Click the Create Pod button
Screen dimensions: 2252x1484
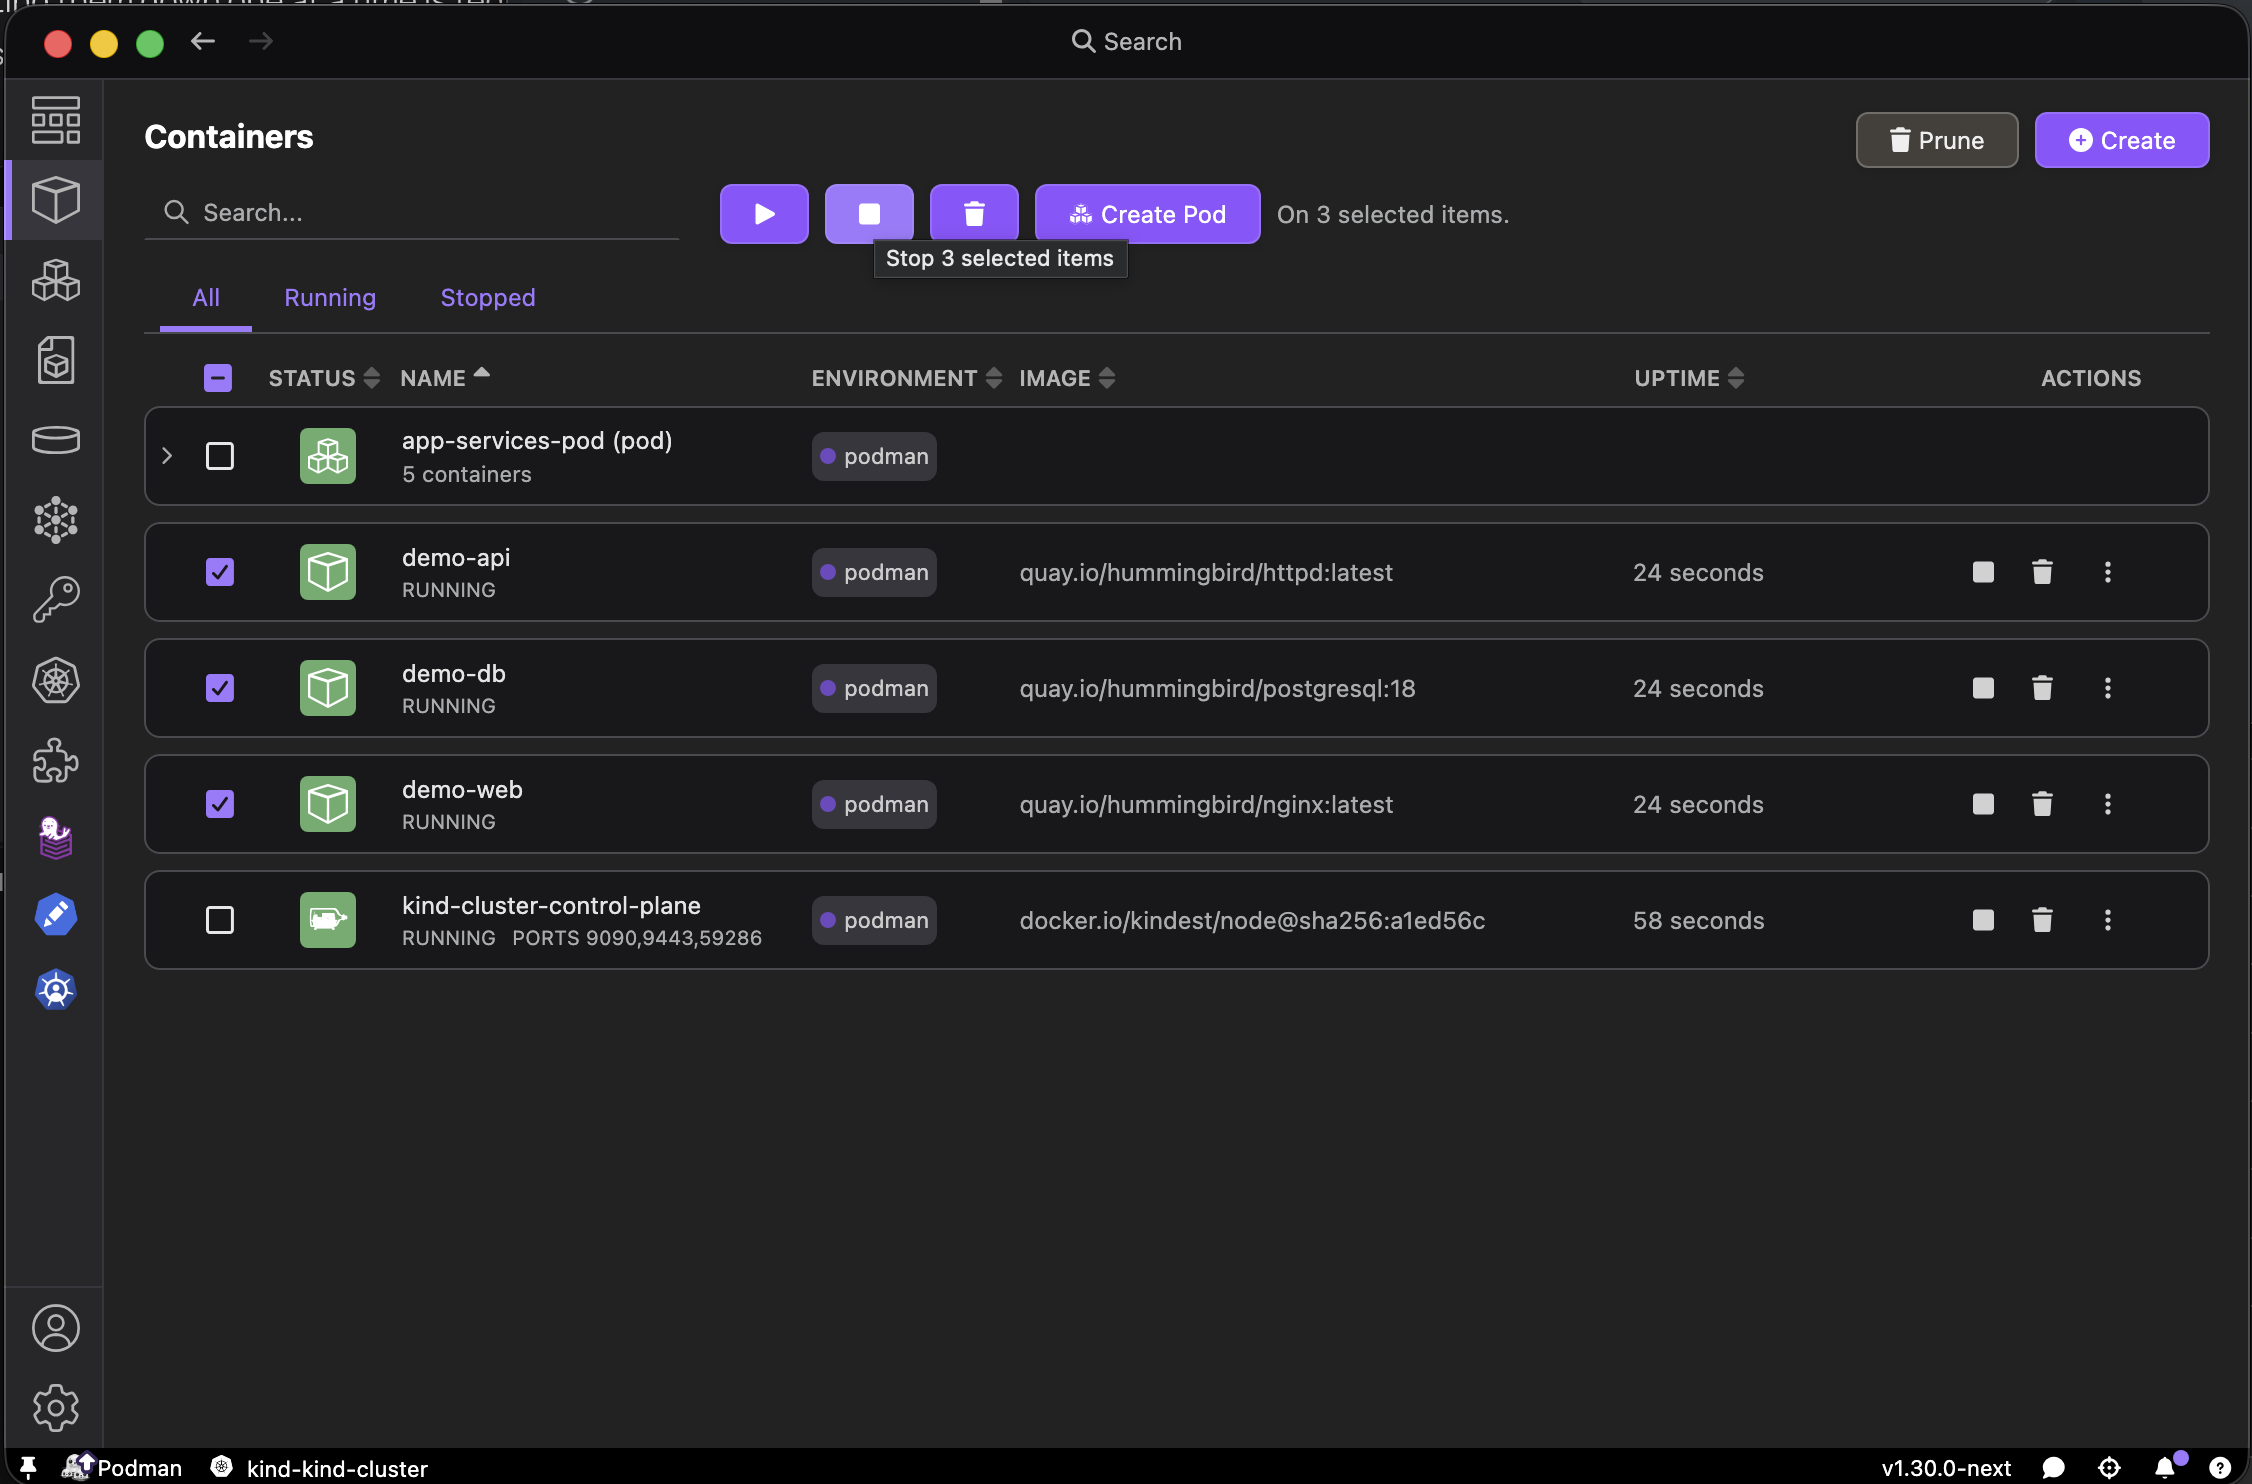click(1147, 214)
